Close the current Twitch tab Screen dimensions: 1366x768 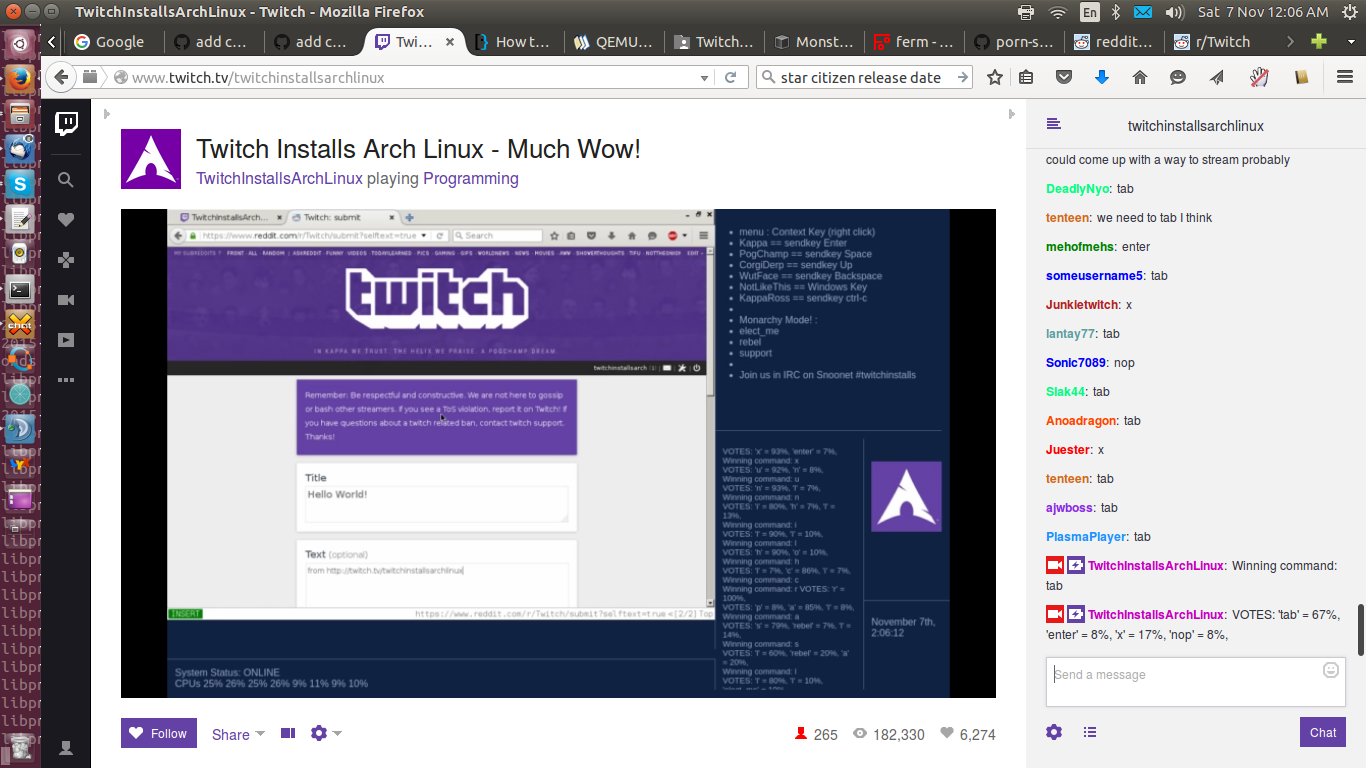point(450,42)
